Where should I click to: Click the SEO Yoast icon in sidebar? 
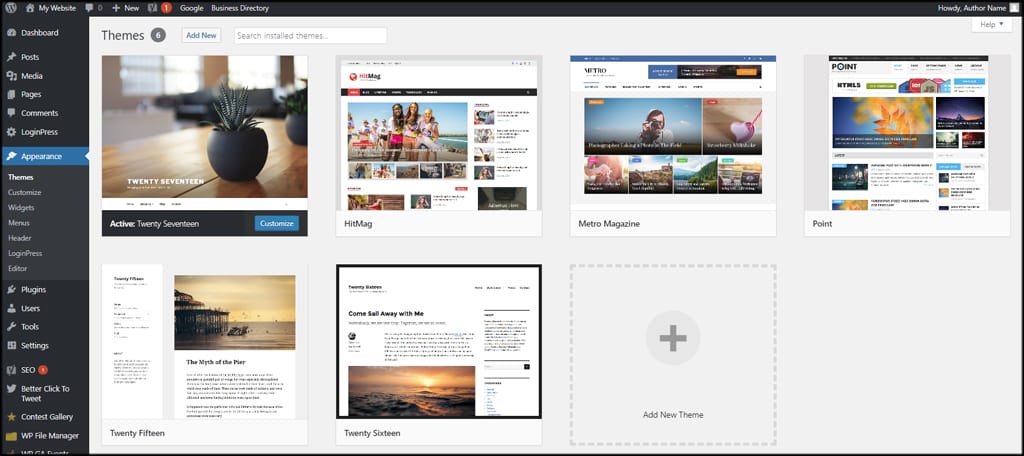pos(11,370)
